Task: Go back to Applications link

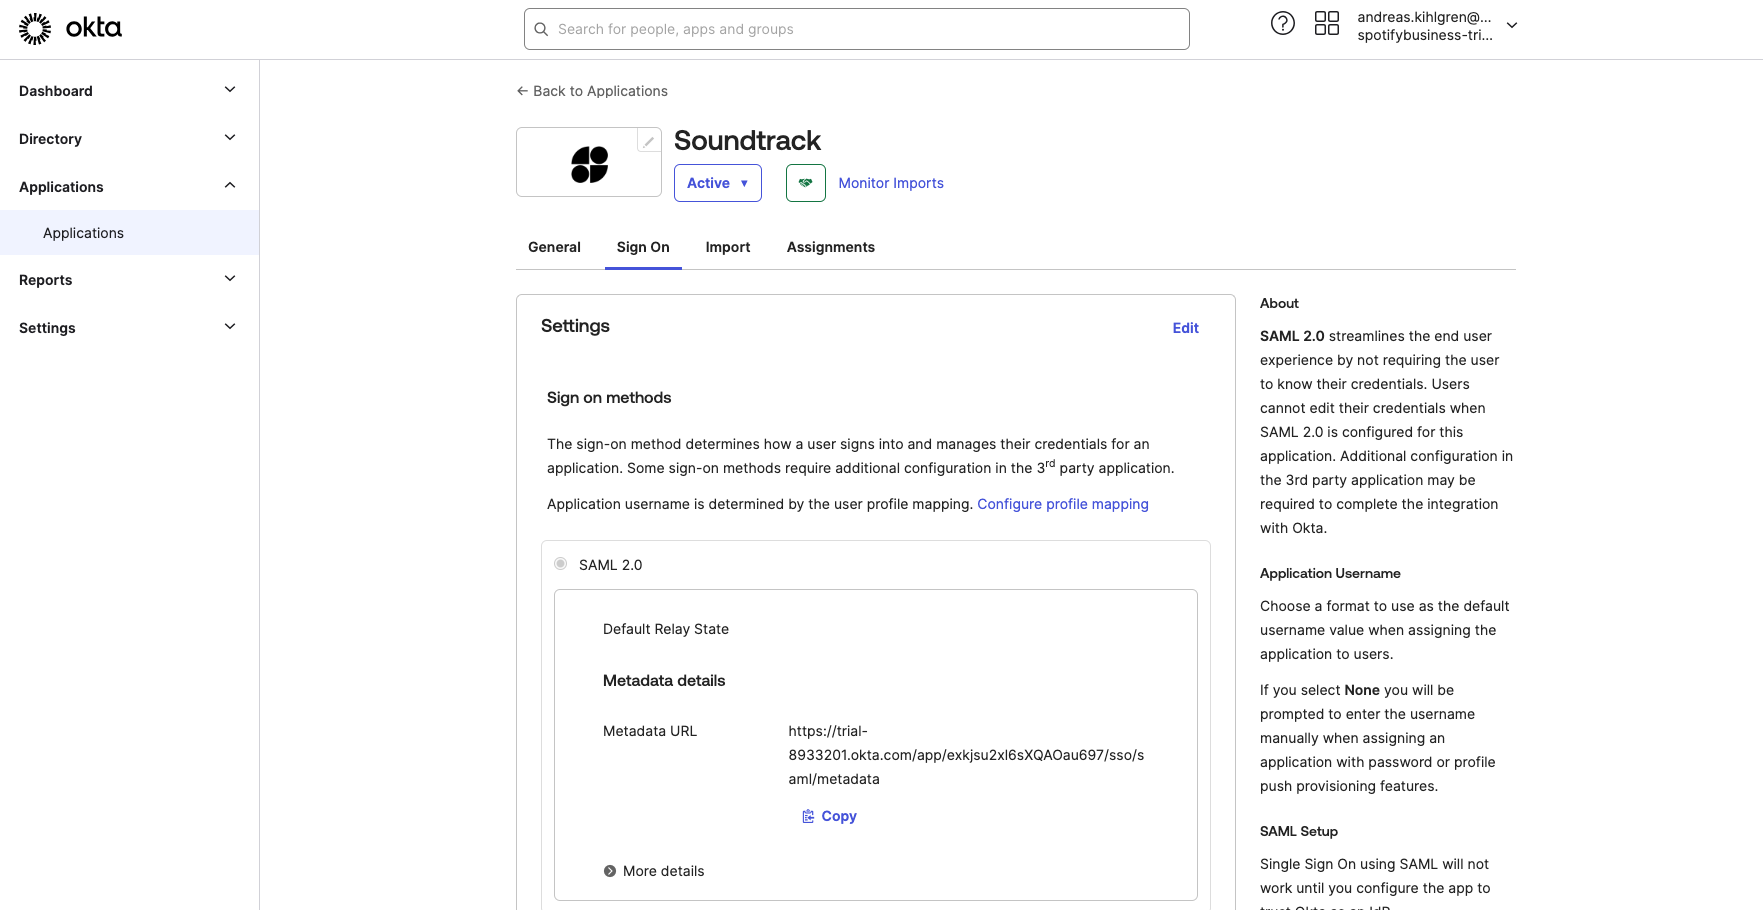Action: [x=592, y=91]
